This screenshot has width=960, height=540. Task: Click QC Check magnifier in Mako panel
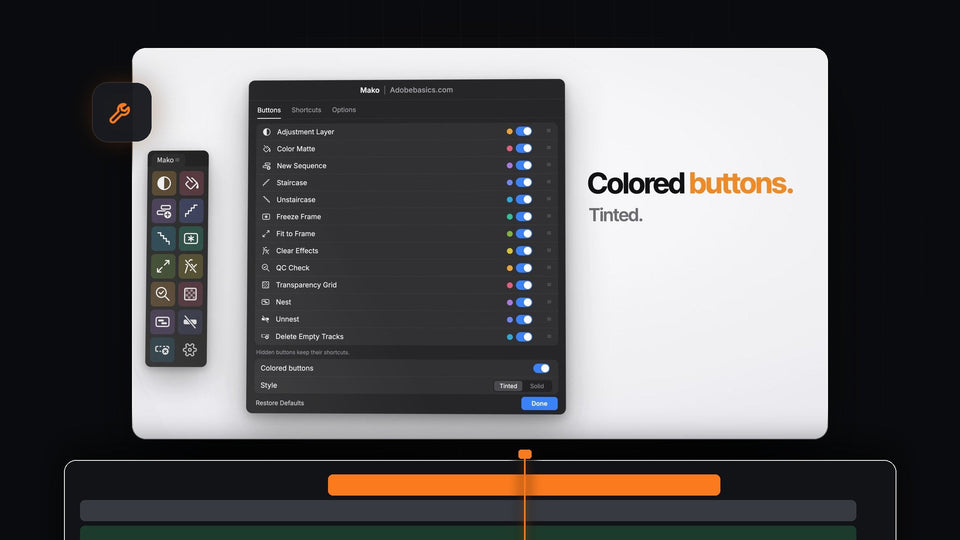163,294
